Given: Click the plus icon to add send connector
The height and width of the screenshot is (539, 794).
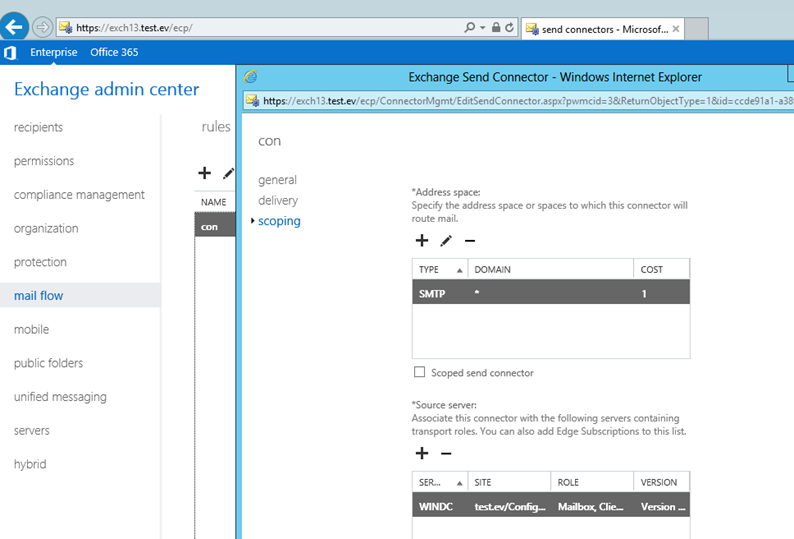Looking at the screenshot, I should [x=205, y=173].
